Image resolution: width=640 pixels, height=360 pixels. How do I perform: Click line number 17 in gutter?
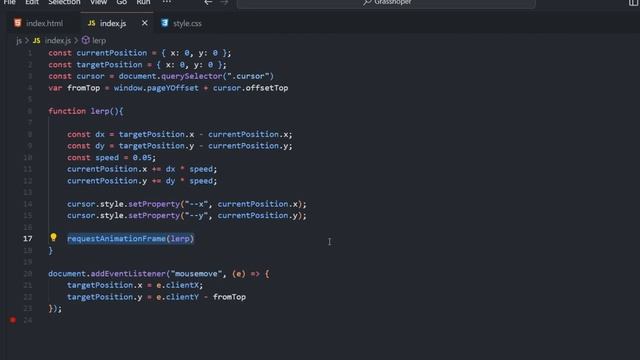[x=27, y=238]
